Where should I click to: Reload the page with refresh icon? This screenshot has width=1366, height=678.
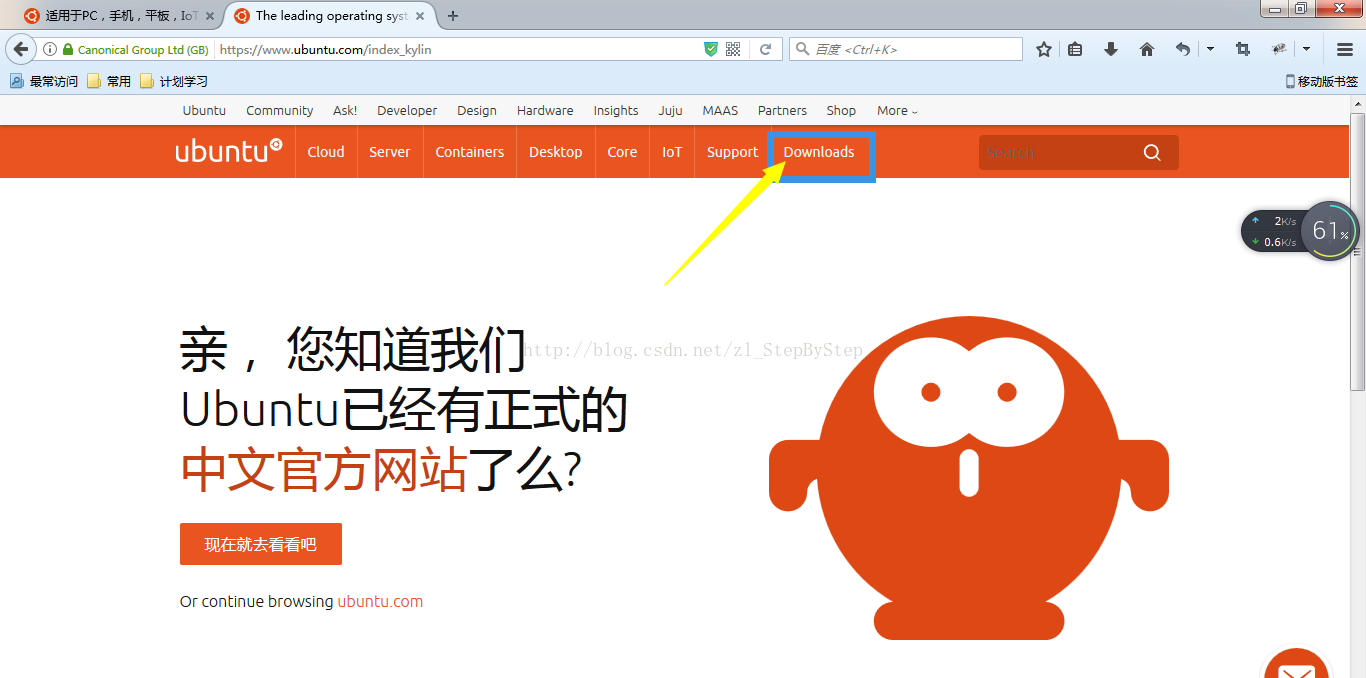(766, 49)
